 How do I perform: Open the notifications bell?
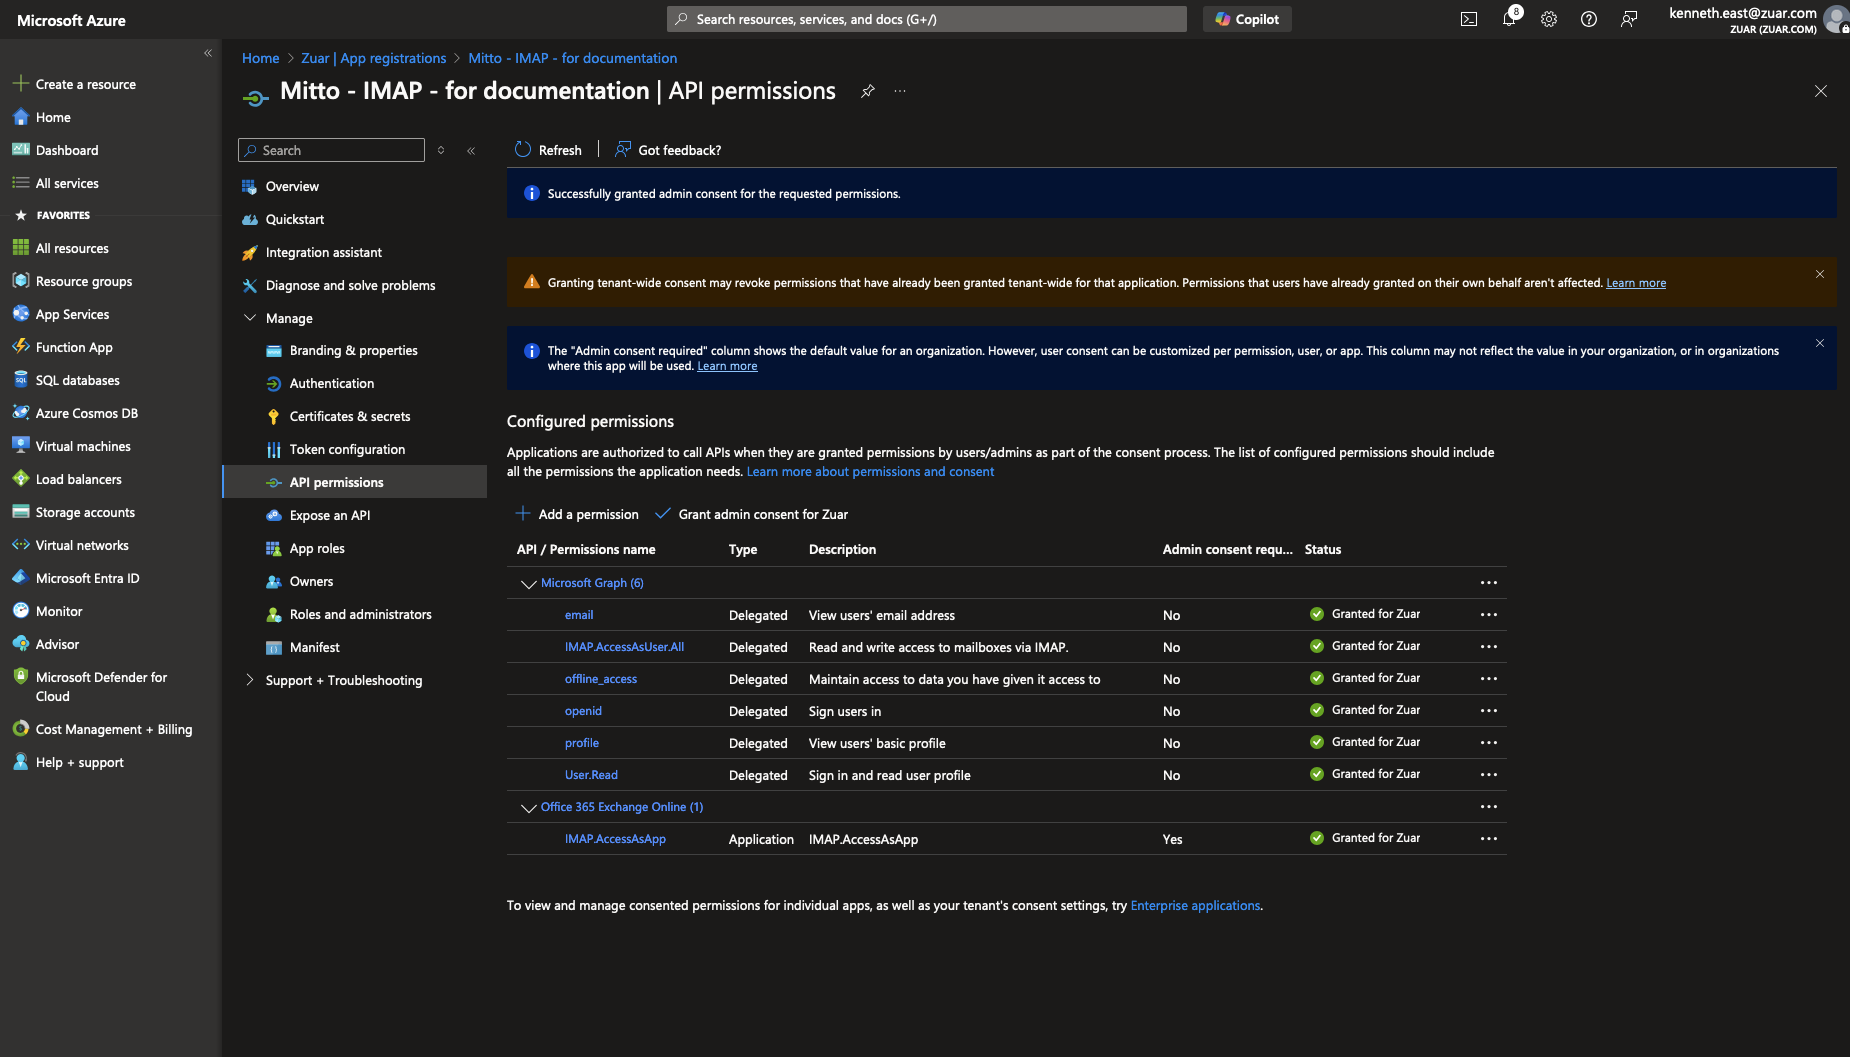point(1510,19)
